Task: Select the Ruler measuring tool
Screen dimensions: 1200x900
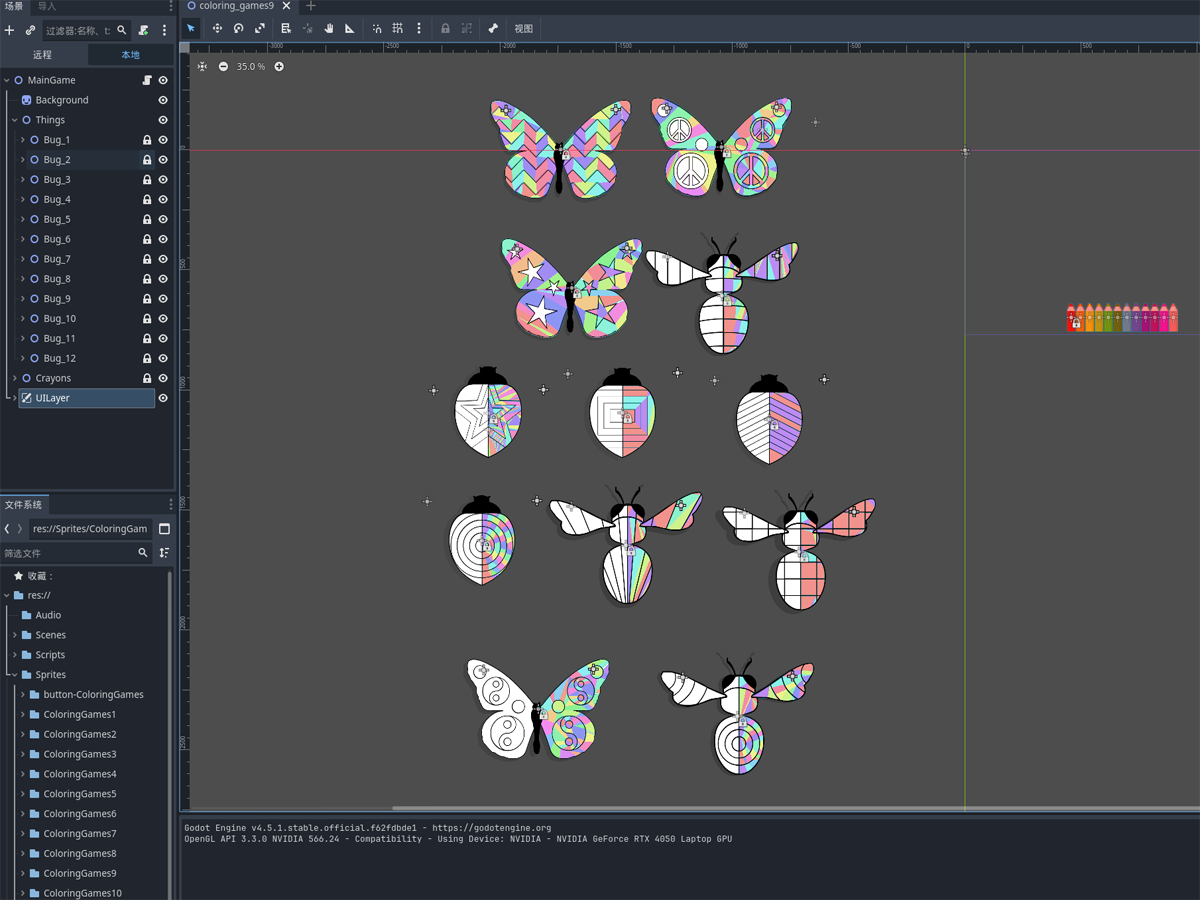Action: tap(350, 29)
